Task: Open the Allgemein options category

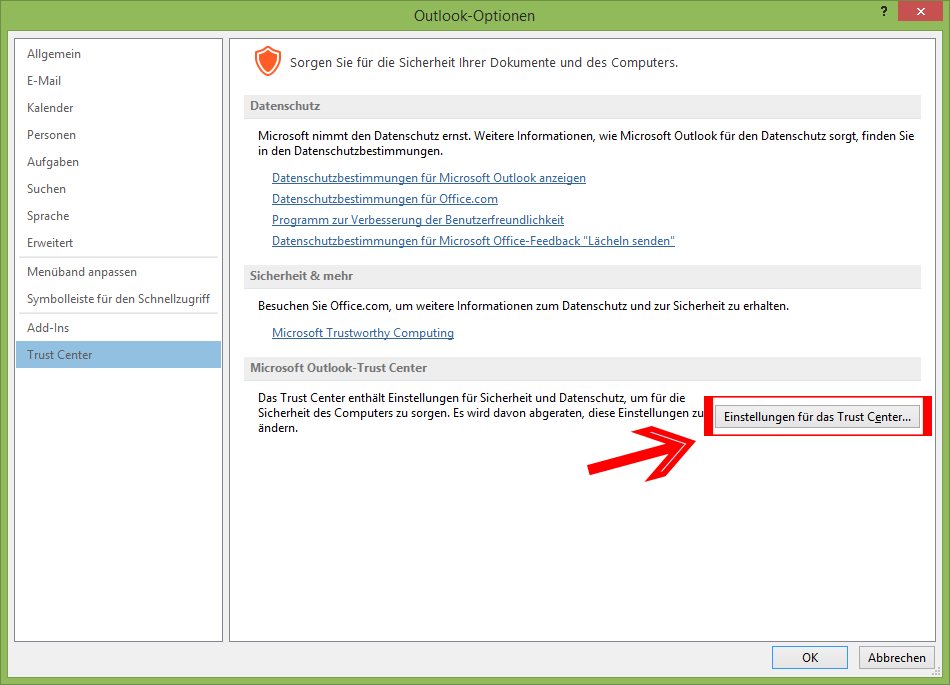Action: coord(118,54)
